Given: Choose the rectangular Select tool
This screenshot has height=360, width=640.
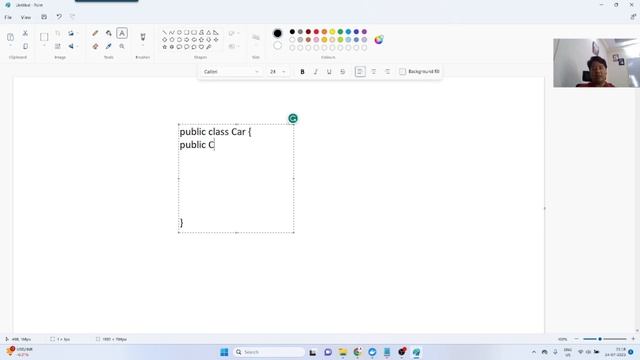Looking at the screenshot, I should click(x=44, y=37).
